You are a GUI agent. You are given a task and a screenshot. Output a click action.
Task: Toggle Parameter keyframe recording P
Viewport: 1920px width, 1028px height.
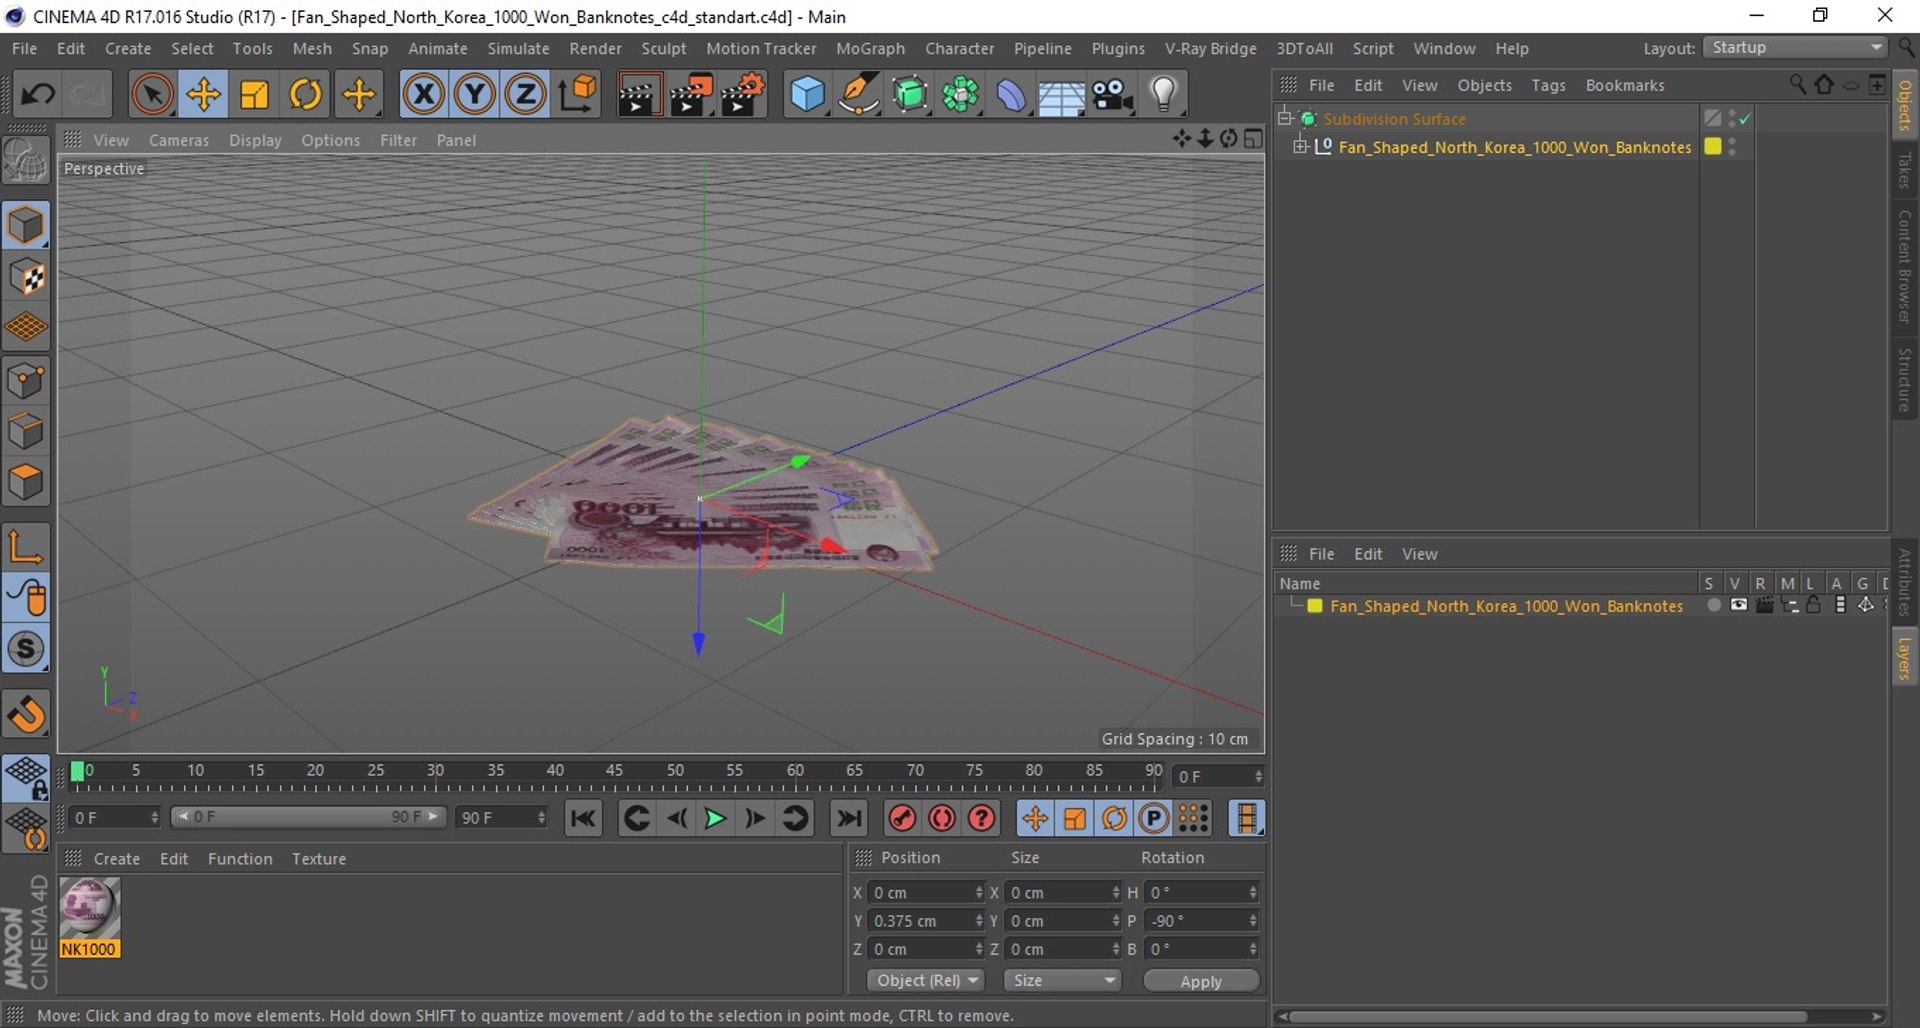tap(1154, 819)
